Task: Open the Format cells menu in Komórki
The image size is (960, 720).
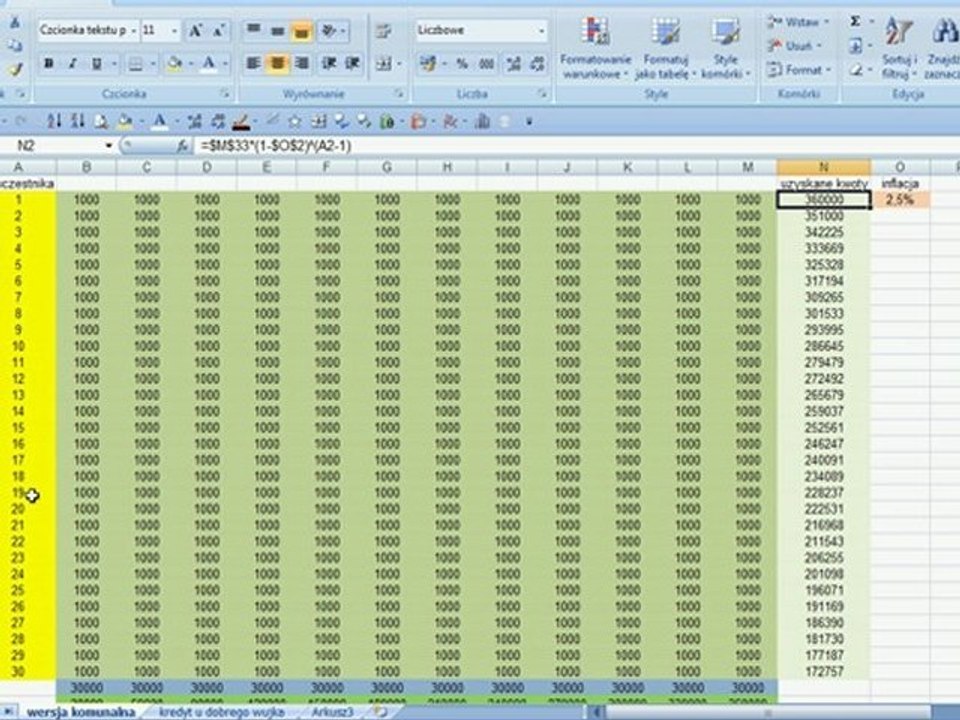Action: (798, 70)
